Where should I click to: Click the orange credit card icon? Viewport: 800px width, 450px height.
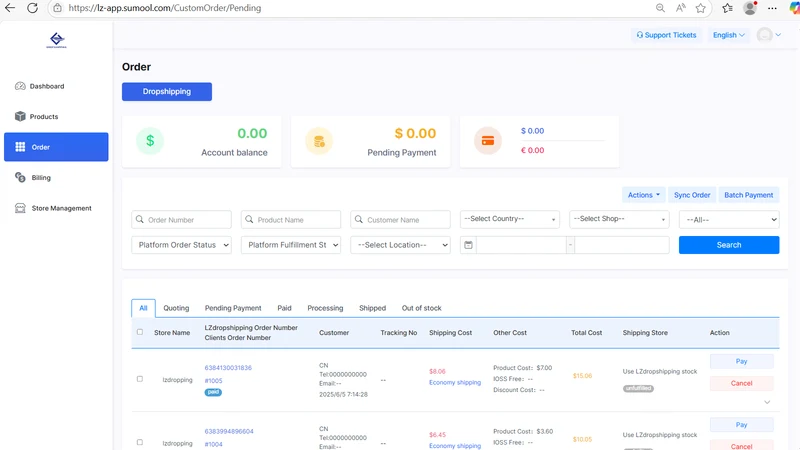(488, 141)
